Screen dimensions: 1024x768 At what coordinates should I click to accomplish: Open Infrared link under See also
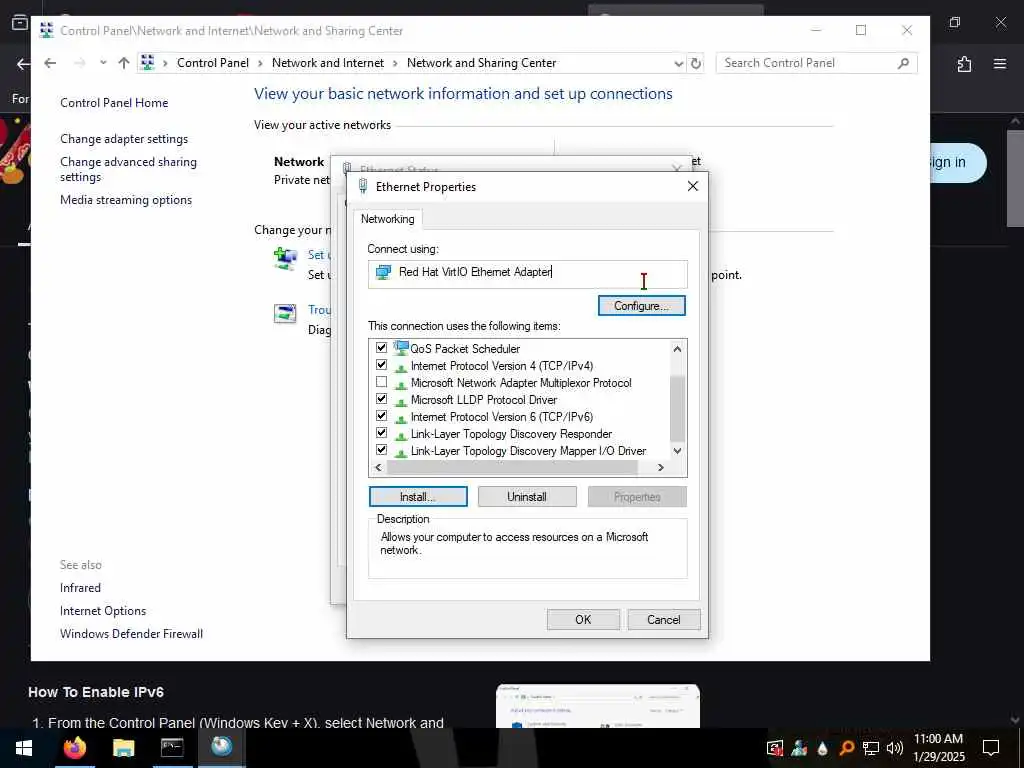click(80, 588)
